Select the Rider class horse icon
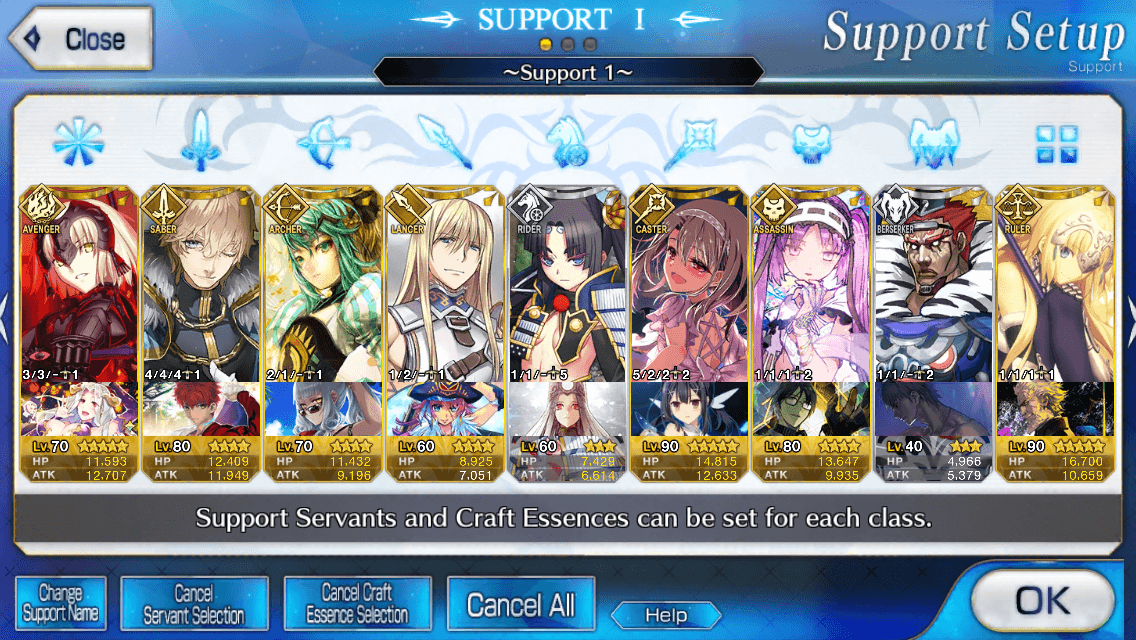The width and height of the screenshot is (1136, 640). point(568,141)
